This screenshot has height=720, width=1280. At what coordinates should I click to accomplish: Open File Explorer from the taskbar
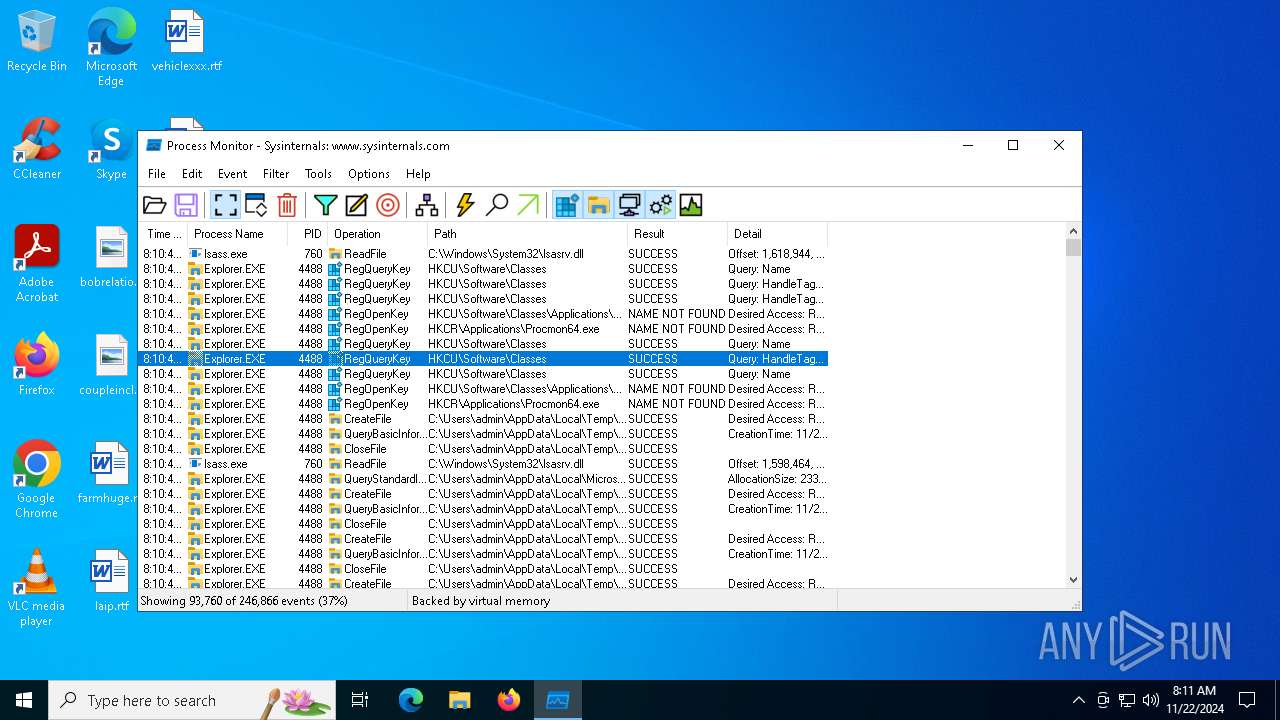pyautogui.click(x=459, y=700)
